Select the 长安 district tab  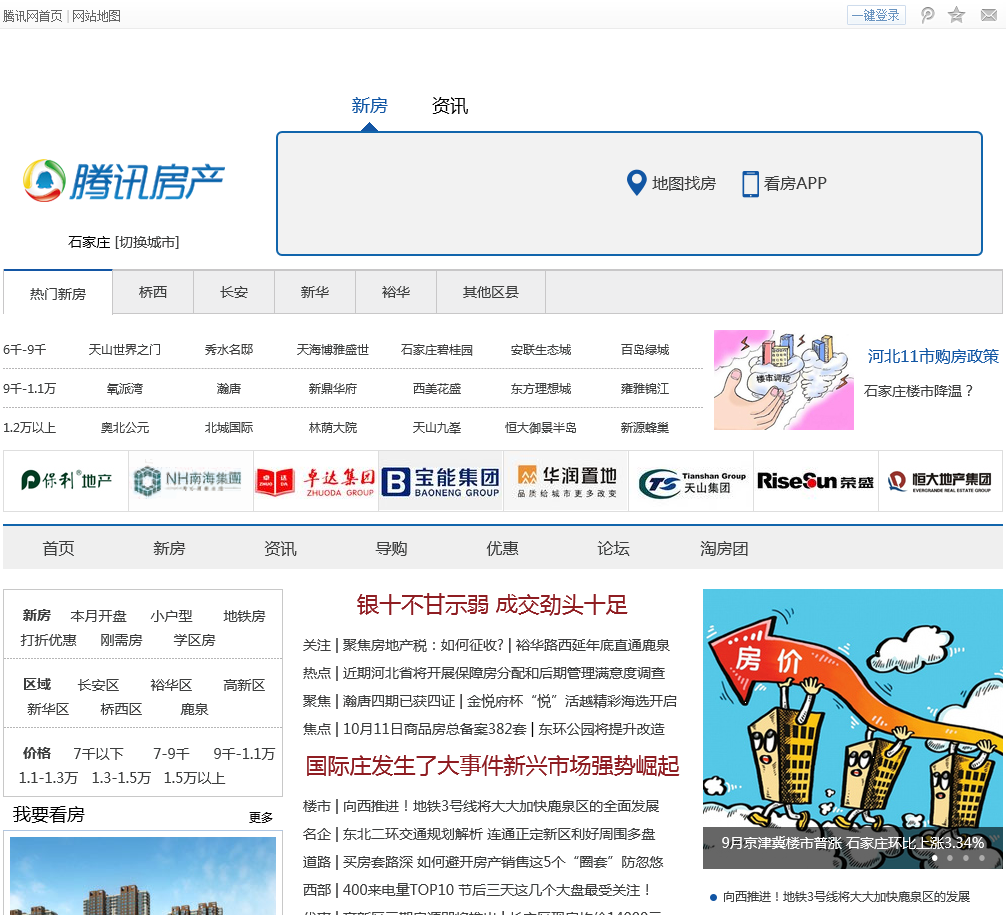(234, 292)
